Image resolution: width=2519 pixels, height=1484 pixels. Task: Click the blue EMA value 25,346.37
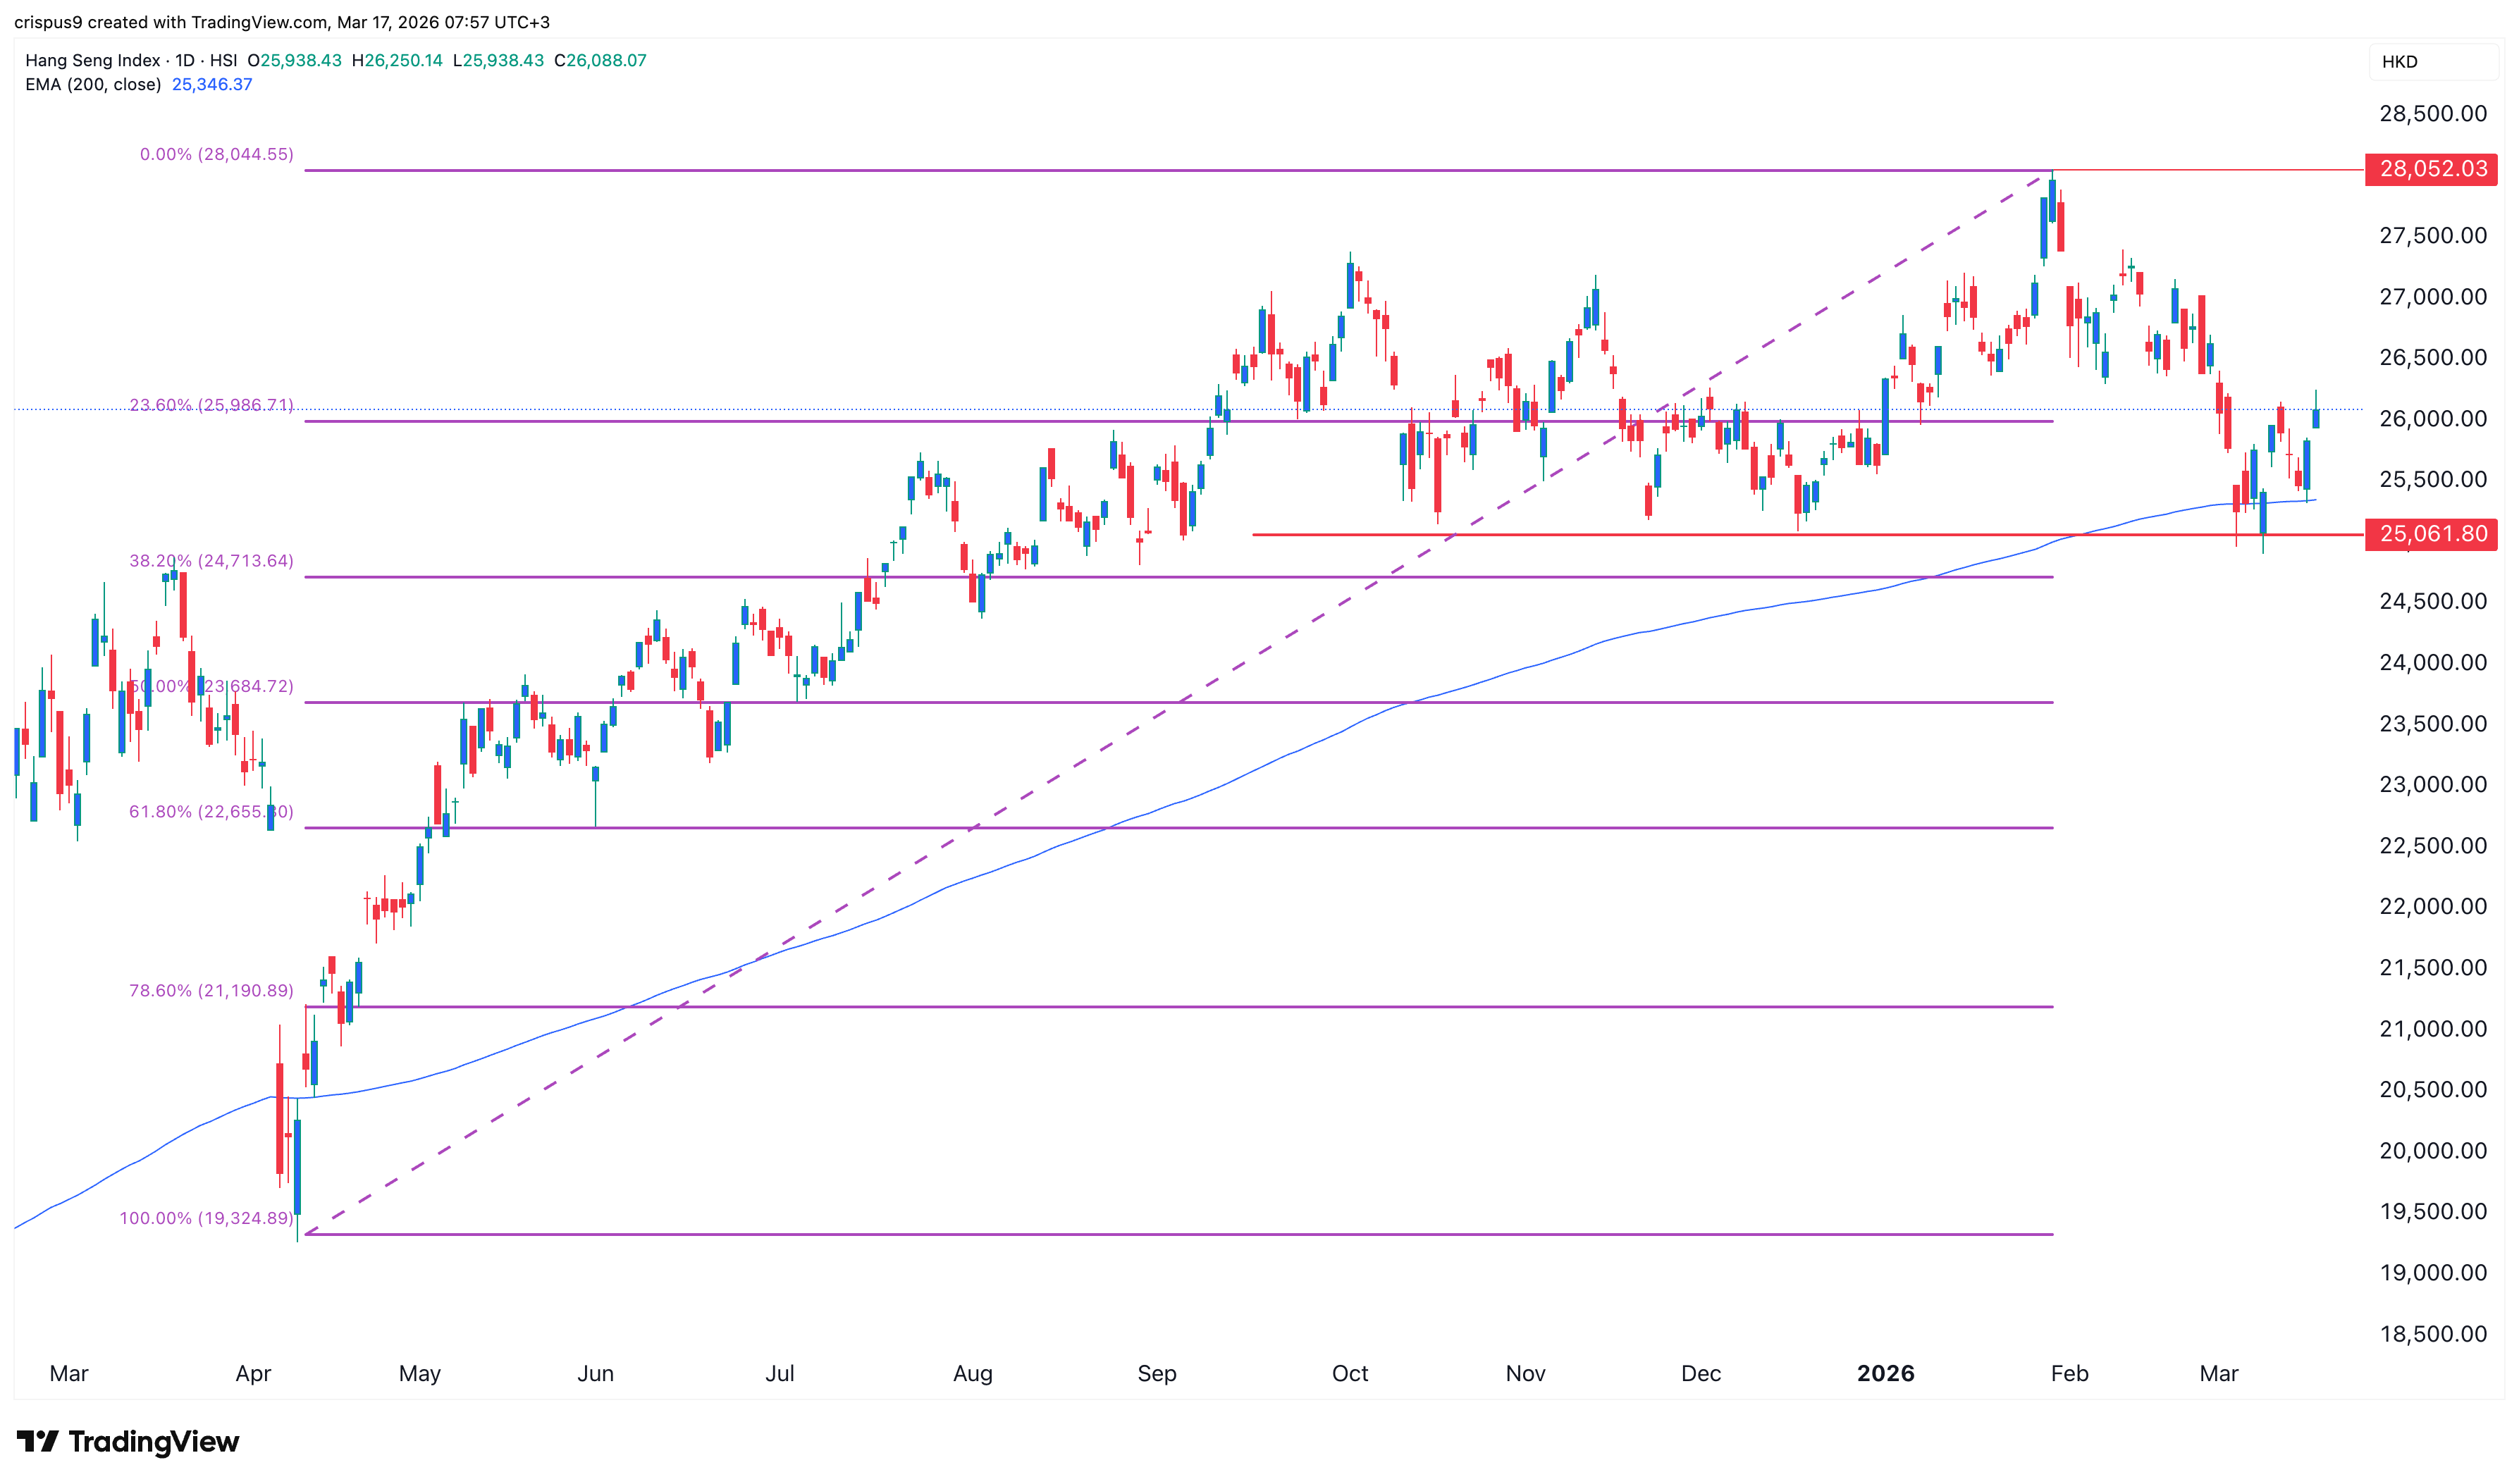212,85
